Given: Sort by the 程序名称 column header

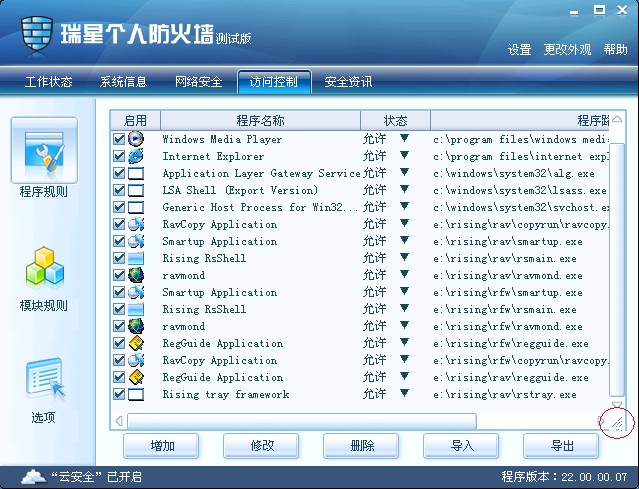Looking at the screenshot, I should 260,121.
